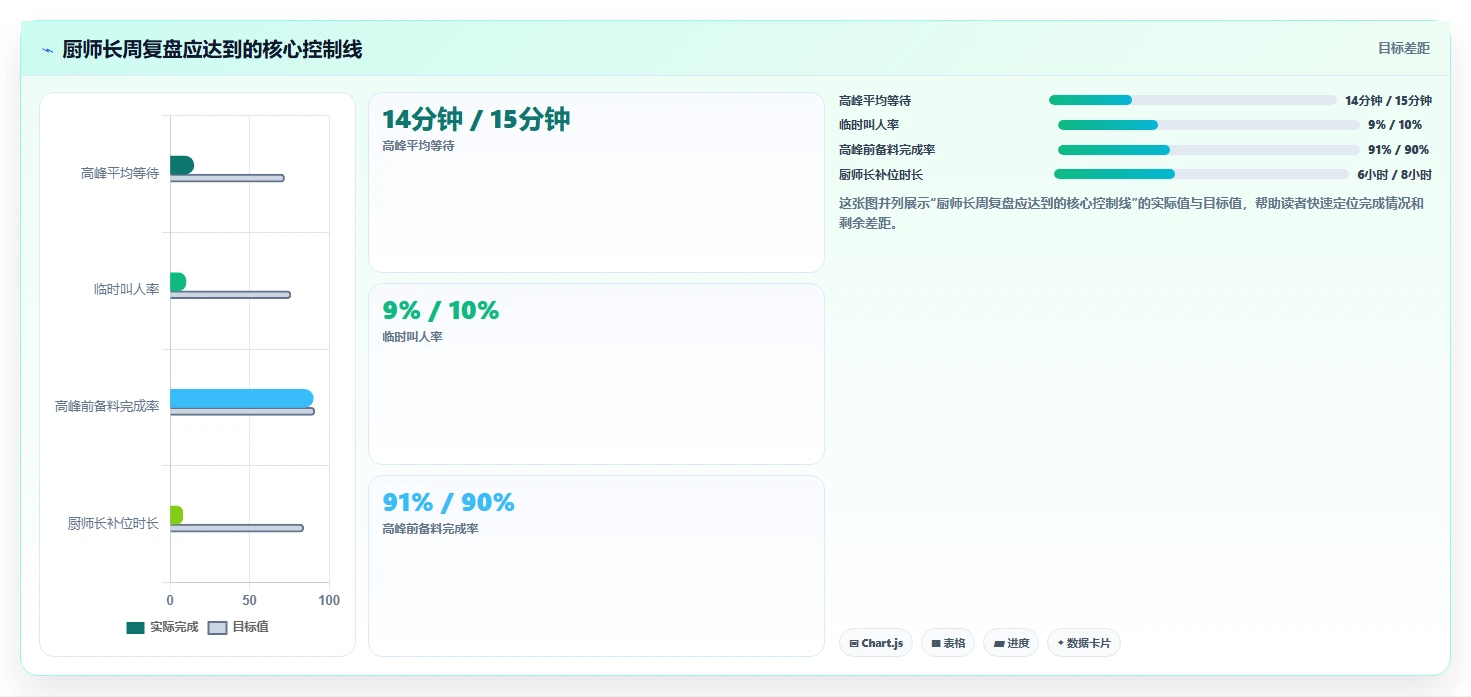Click the 临时叫人率 caption in data card

(412, 337)
